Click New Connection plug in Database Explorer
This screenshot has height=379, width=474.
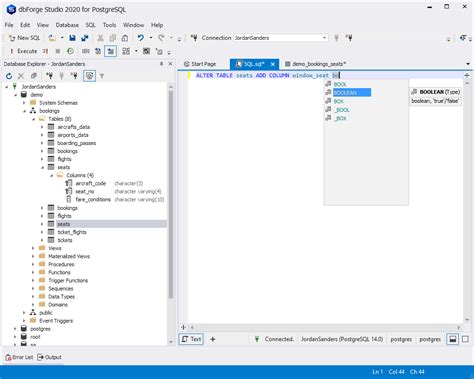[x=49, y=76]
